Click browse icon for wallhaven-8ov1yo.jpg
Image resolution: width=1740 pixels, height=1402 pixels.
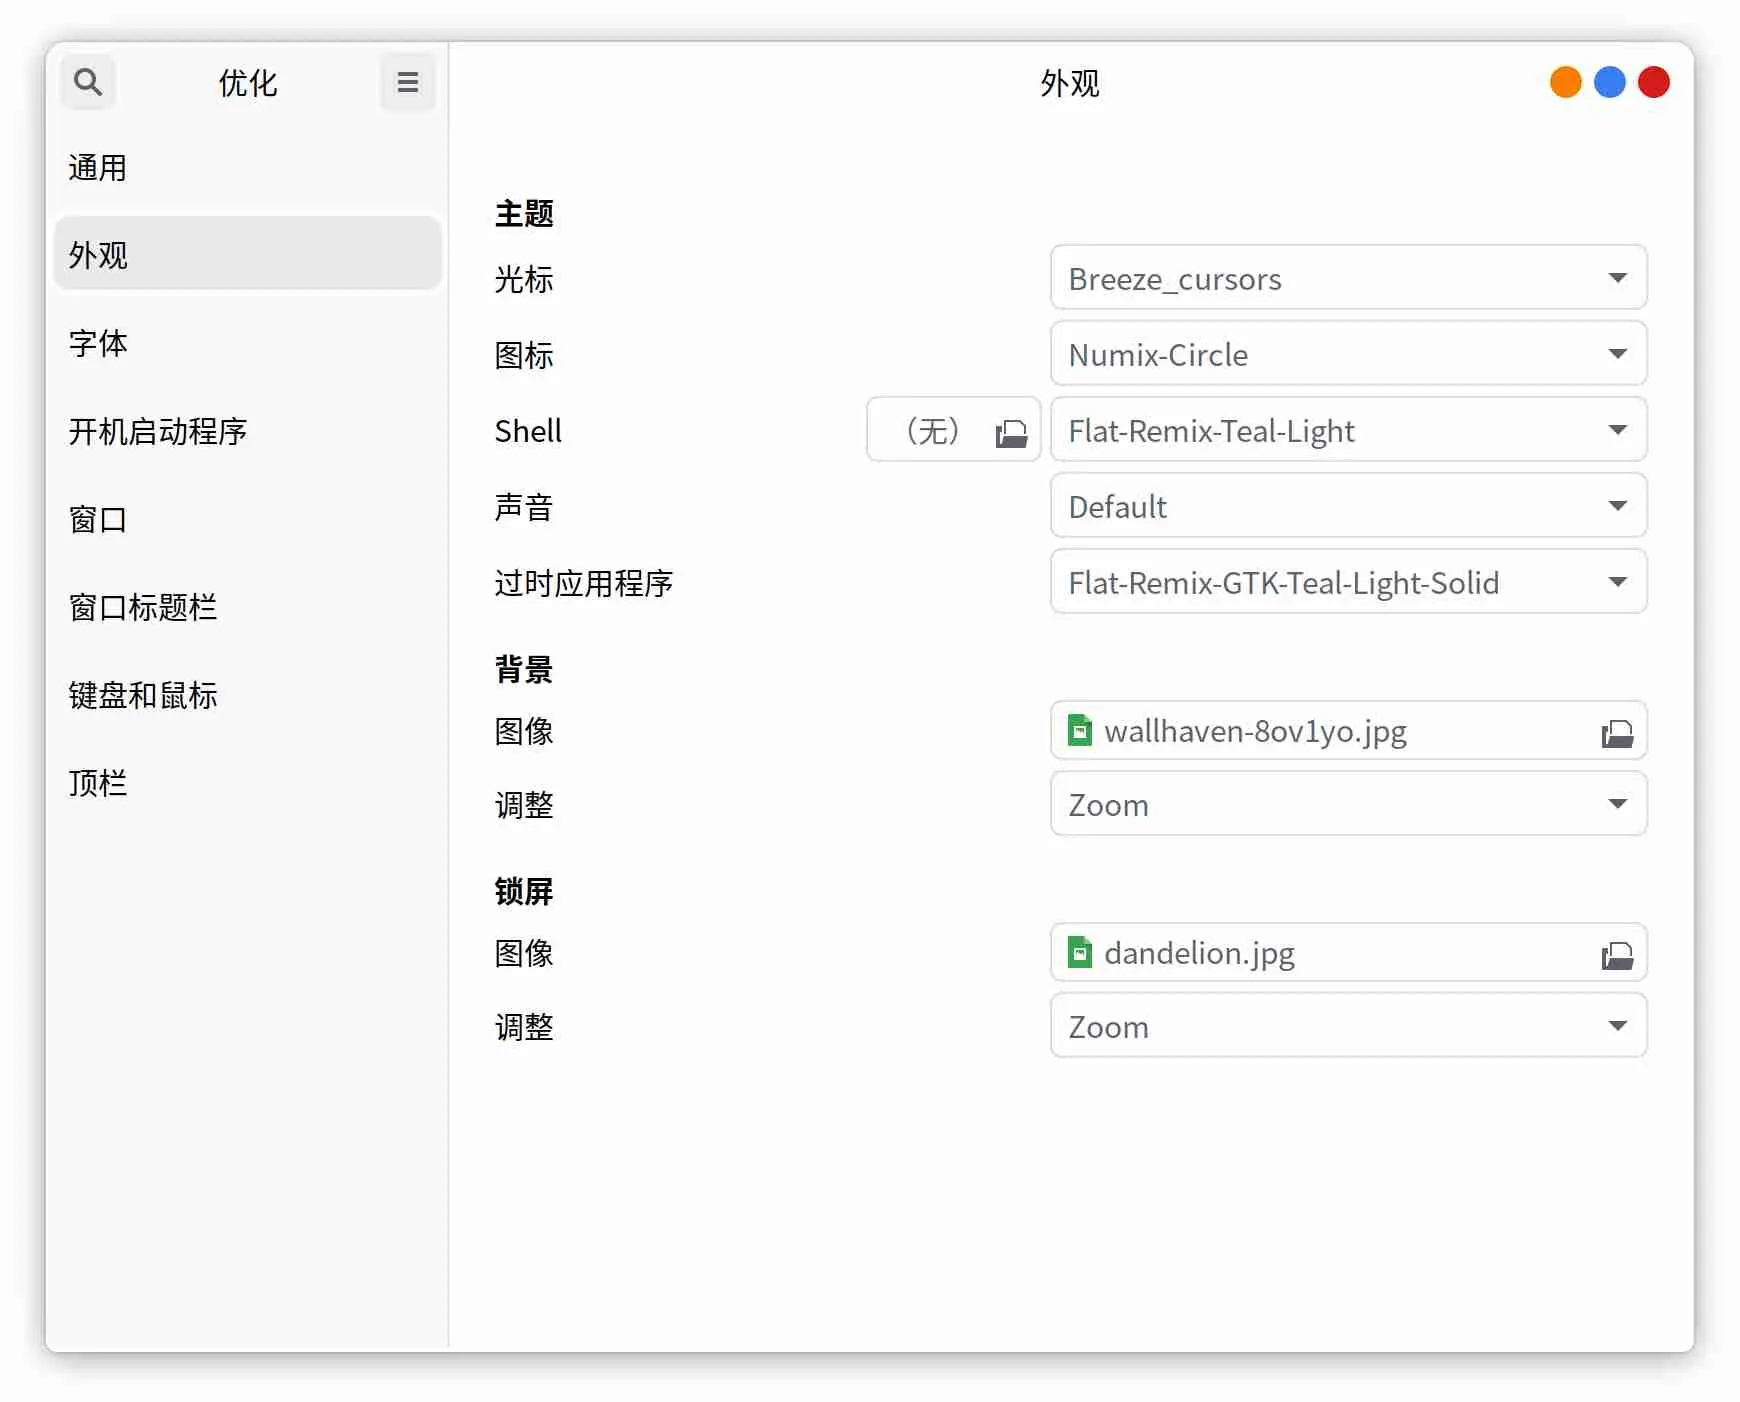(1616, 733)
